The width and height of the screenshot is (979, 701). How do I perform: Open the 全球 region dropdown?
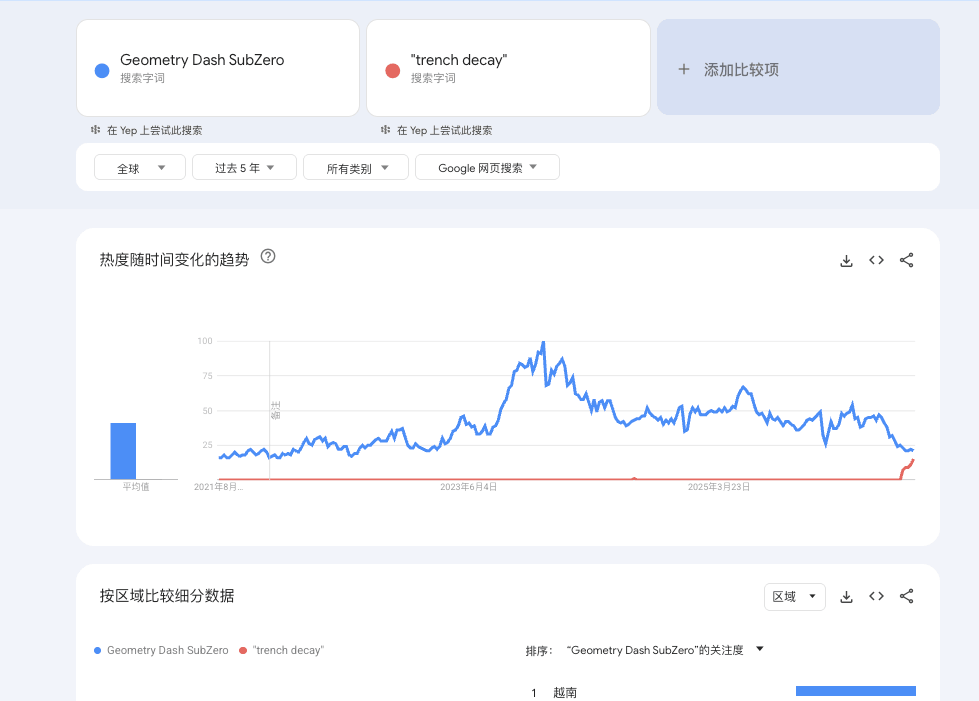140,167
